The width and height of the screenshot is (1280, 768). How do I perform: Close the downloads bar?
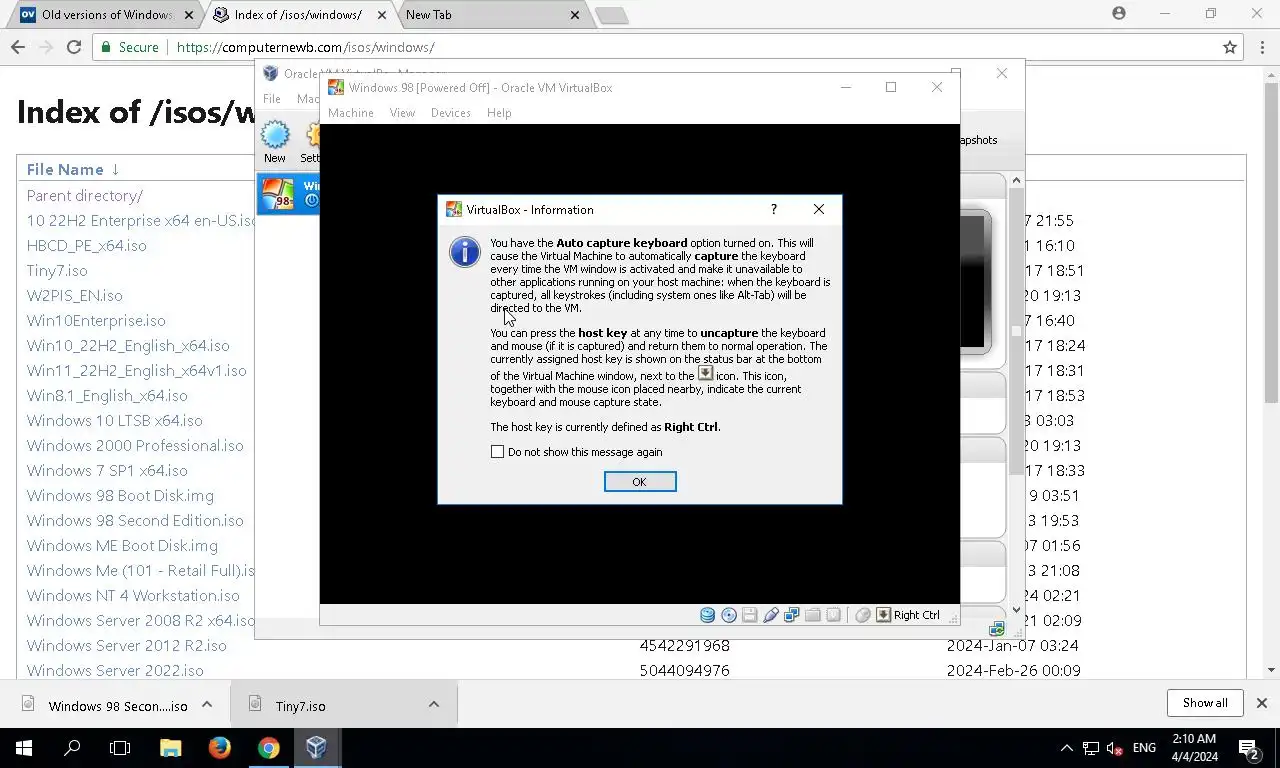[1262, 703]
